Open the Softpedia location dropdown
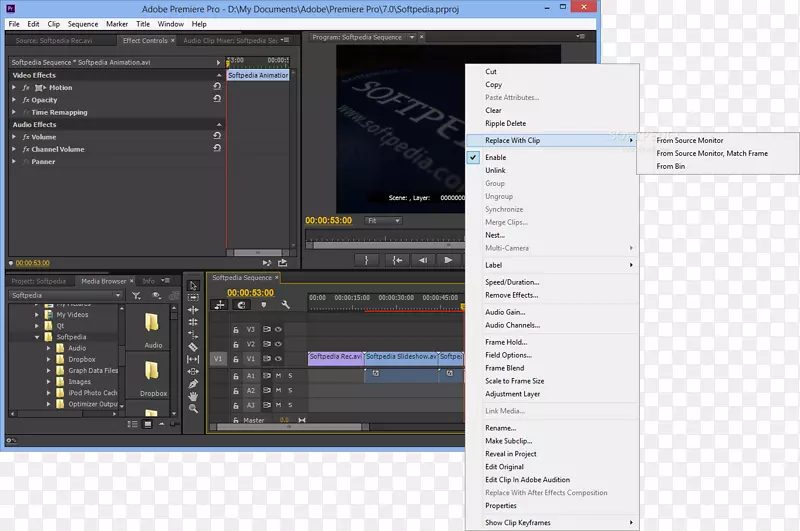Viewport: 800px width, 531px height. 66,295
